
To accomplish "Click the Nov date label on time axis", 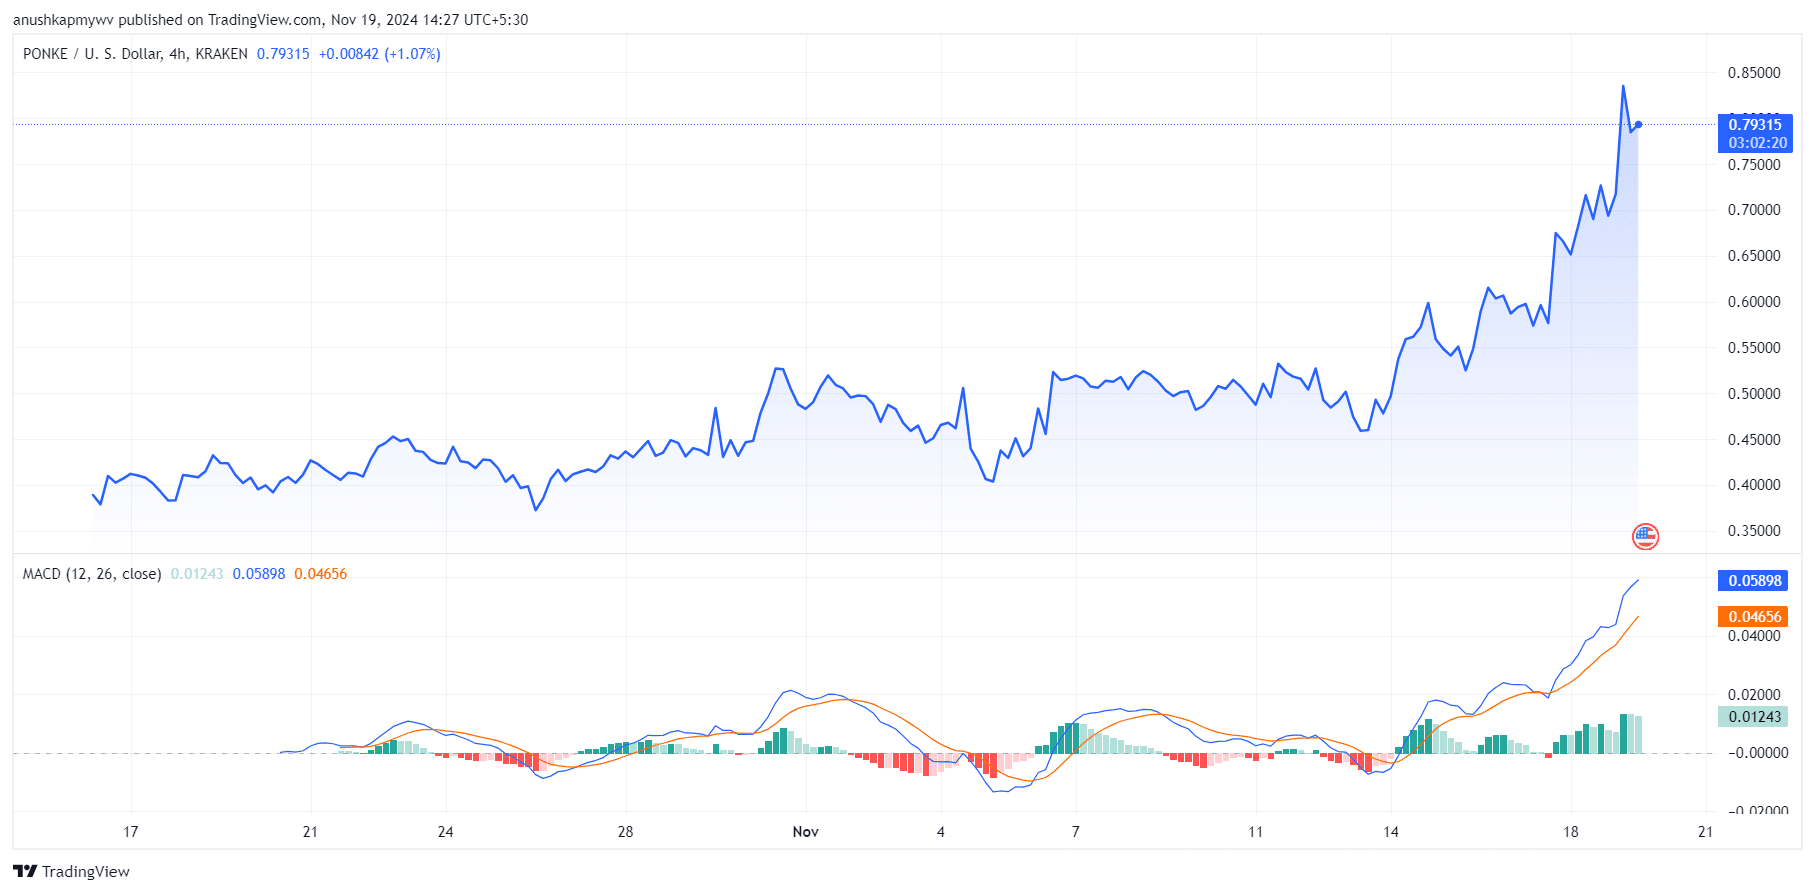I will (805, 832).
